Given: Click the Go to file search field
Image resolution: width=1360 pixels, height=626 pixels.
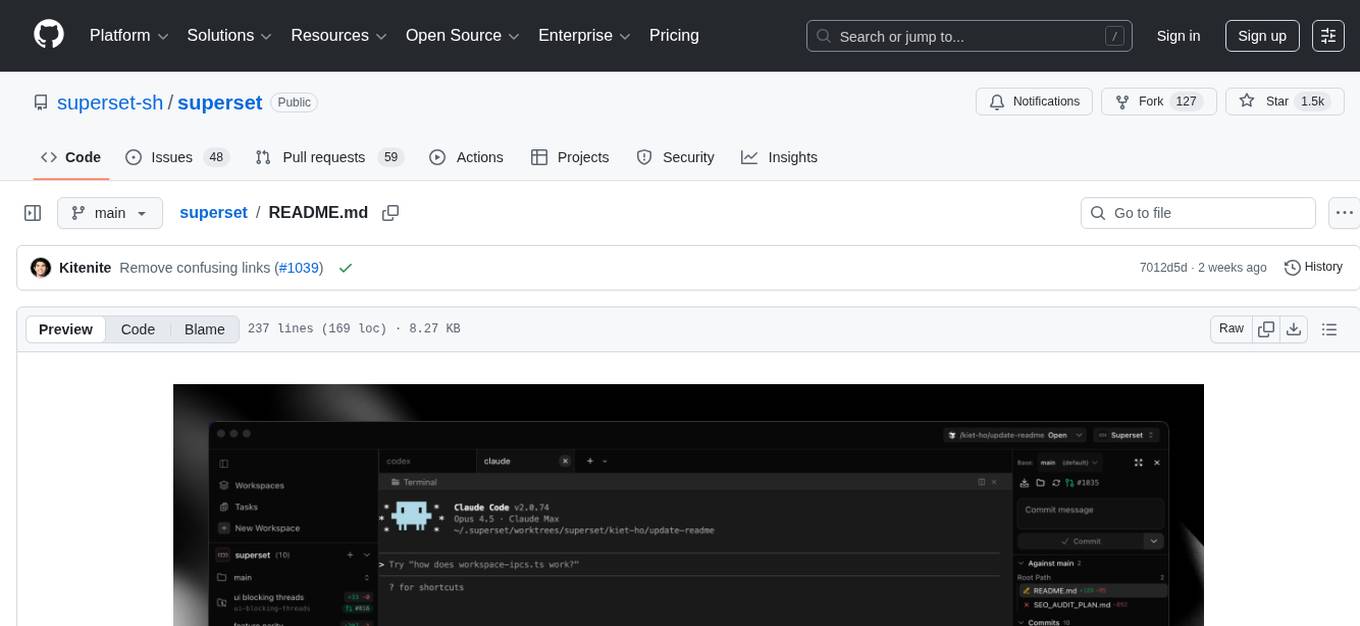Looking at the screenshot, I should (x=1197, y=212).
